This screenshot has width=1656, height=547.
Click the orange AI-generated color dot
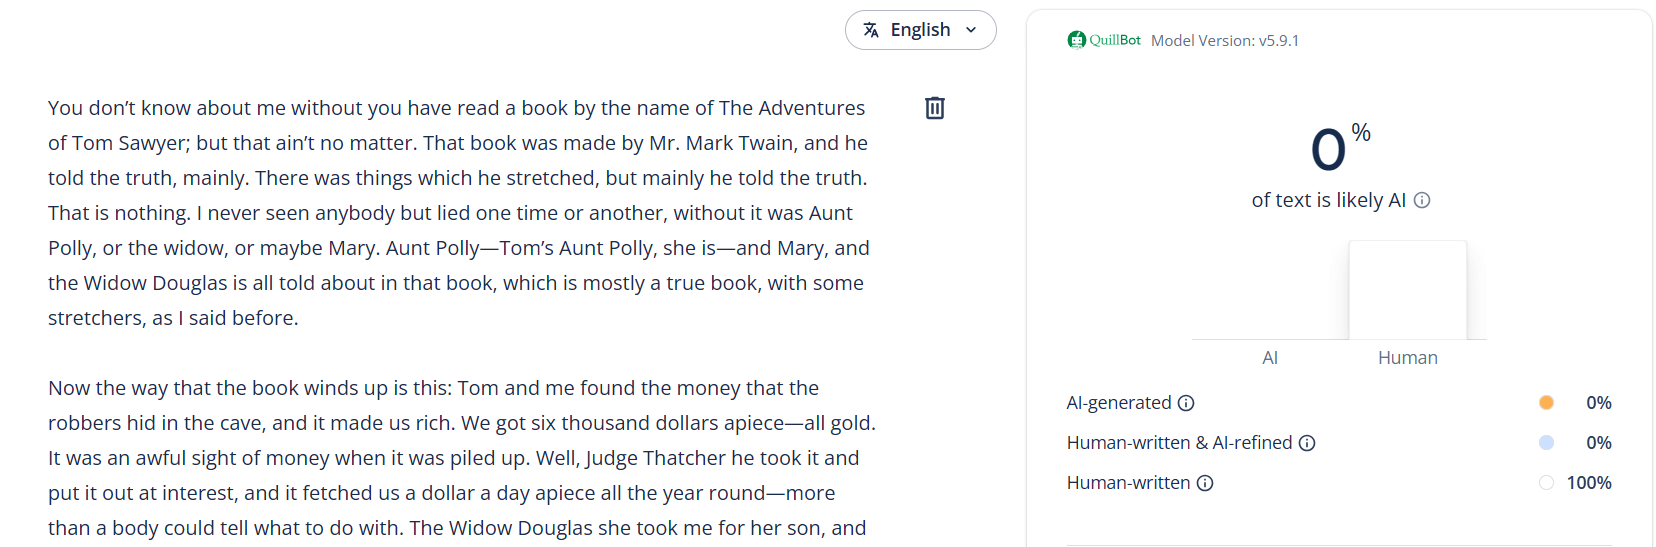click(1546, 403)
